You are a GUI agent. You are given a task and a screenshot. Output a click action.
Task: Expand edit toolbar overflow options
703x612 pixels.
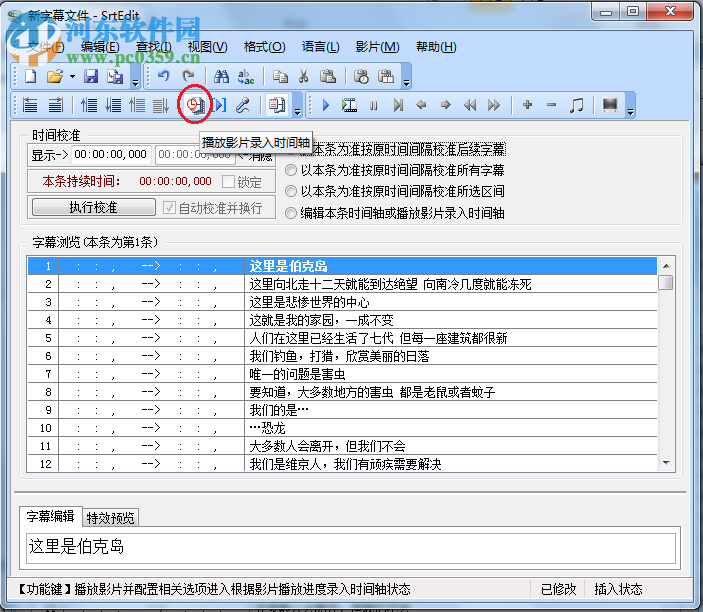click(406, 82)
